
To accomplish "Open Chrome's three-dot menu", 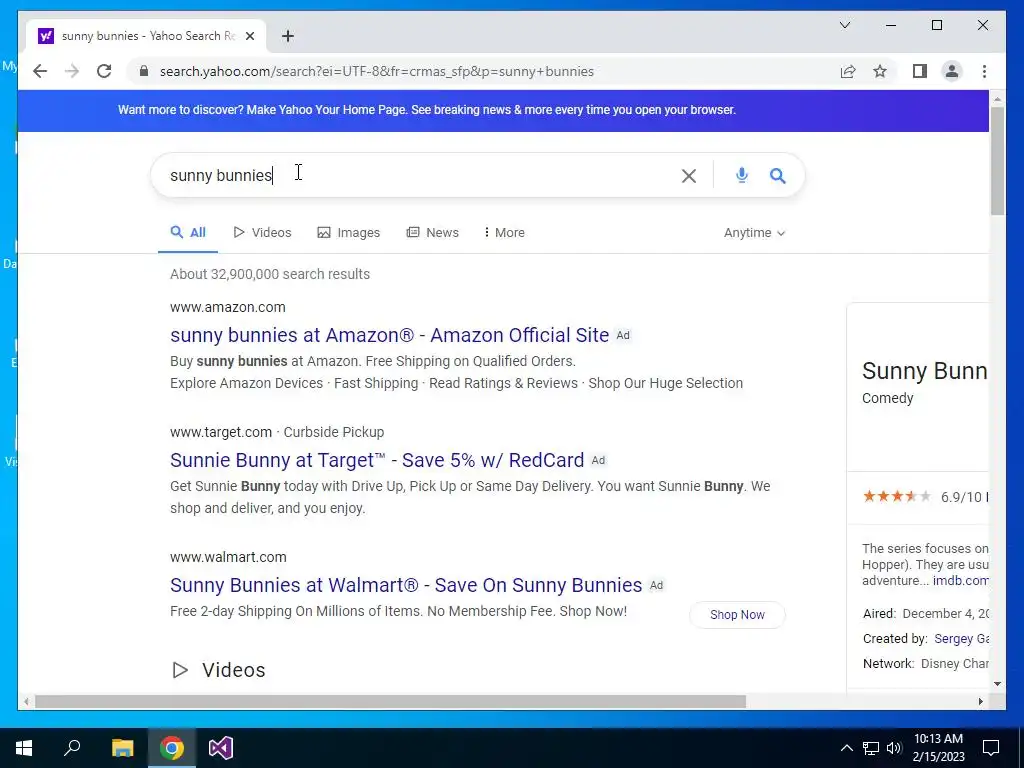I will (984, 71).
